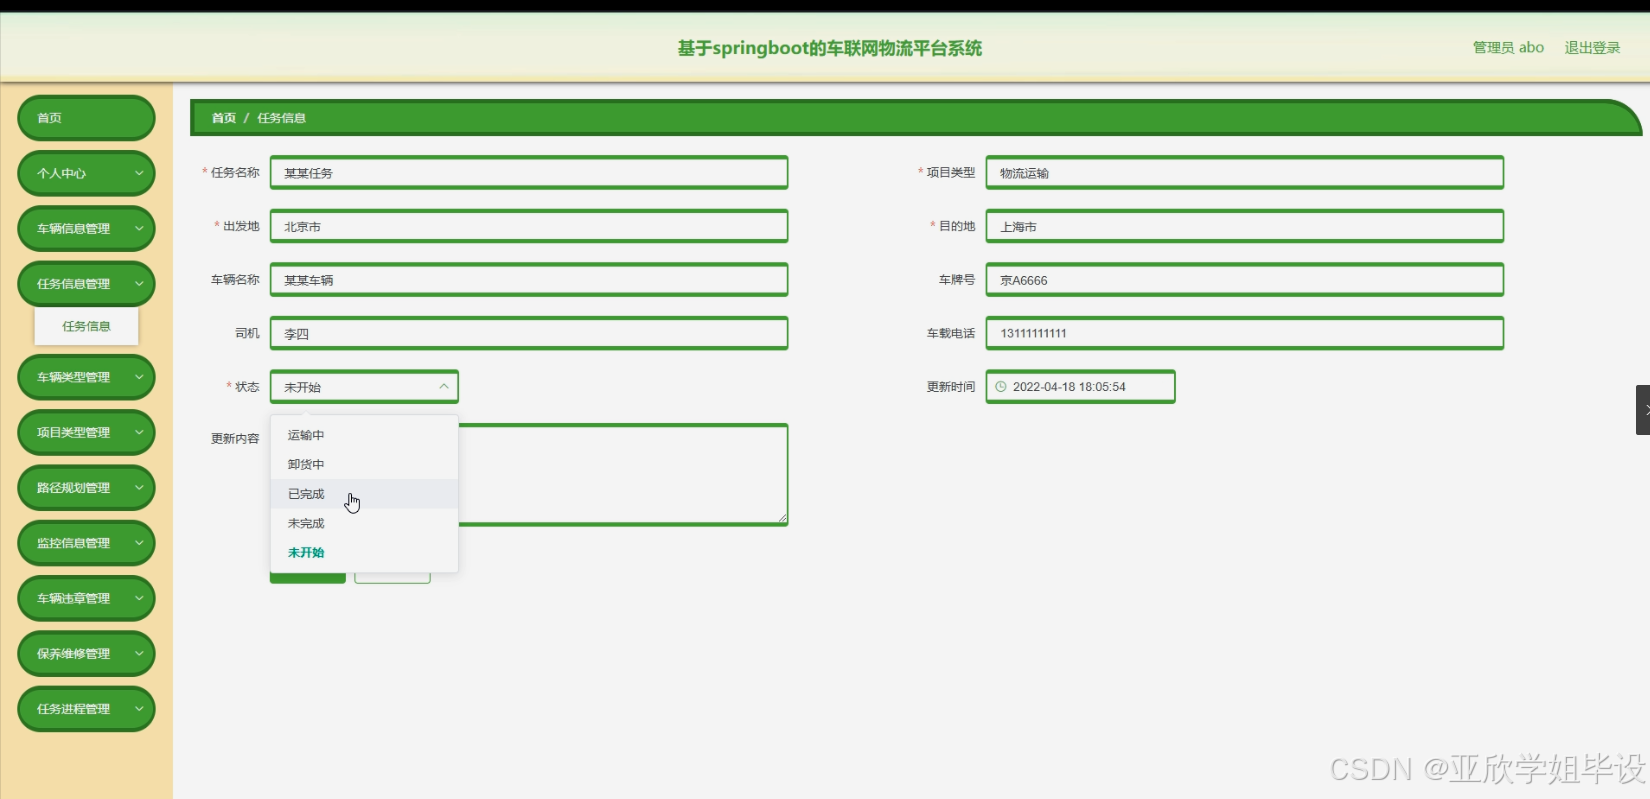Focus the 车载电话 input field
The width and height of the screenshot is (1650, 799).
point(1245,333)
